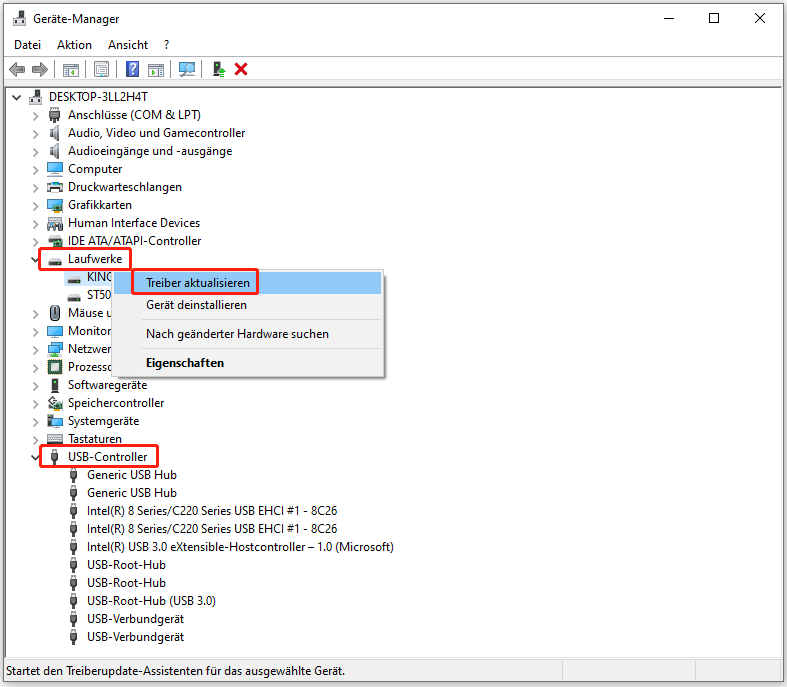Image resolution: width=787 pixels, height=687 pixels.
Task: Click the blue Help question mark icon
Action: coord(133,69)
